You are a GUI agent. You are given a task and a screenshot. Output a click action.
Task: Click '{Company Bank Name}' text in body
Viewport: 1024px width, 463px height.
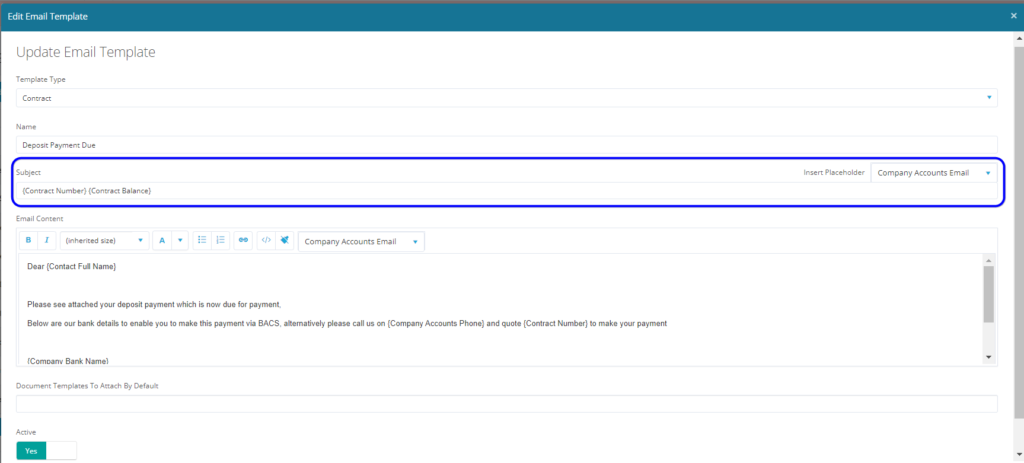(x=68, y=361)
